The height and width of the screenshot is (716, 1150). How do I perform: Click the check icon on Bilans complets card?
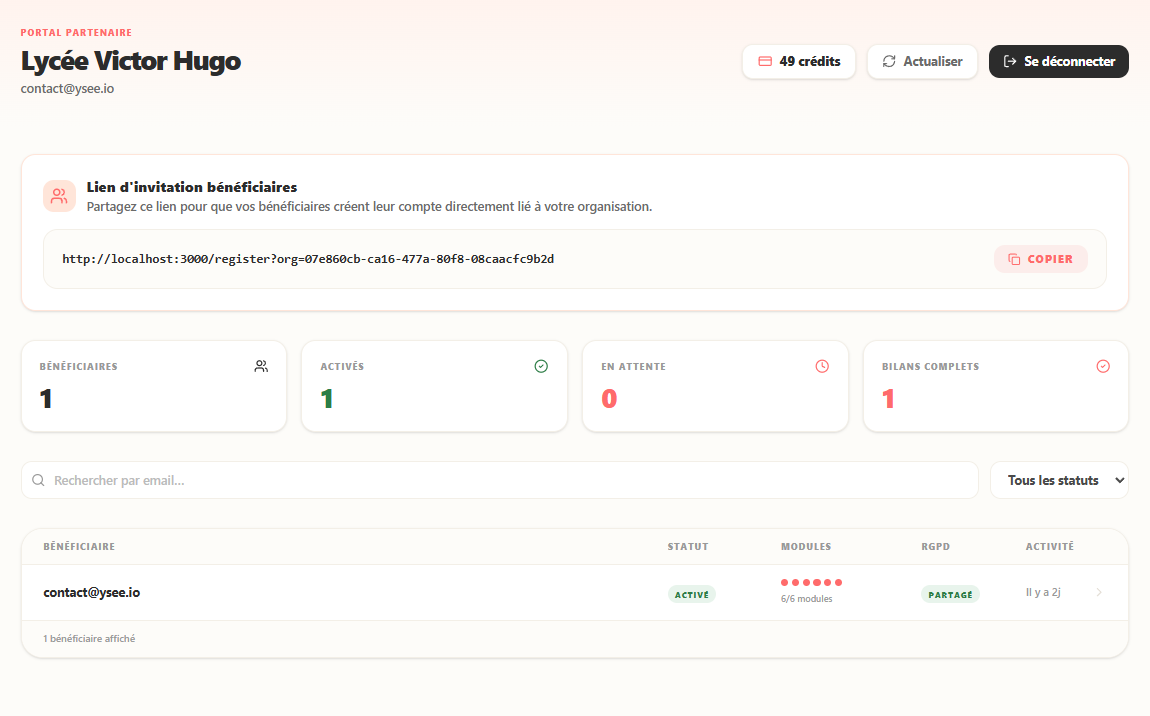pyautogui.click(x=1103, y=366)
